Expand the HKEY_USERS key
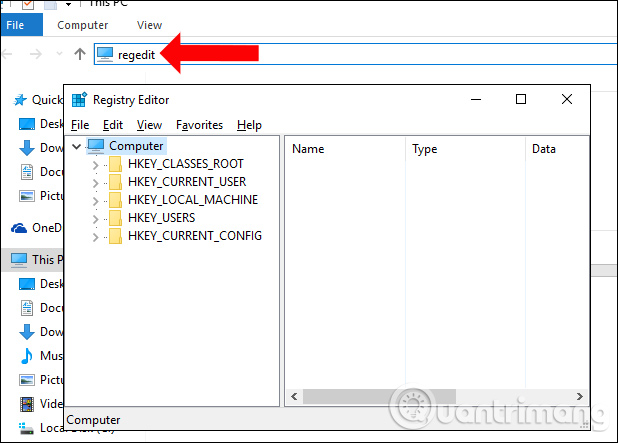618x443 pixels. (95, 219)
